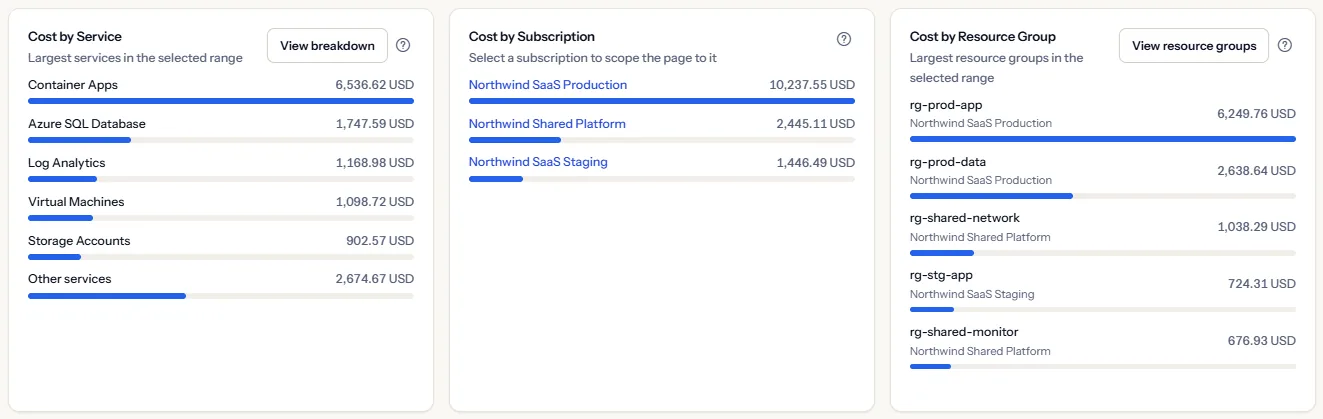Click the rg-stg-app resource group name

point(941,275)
